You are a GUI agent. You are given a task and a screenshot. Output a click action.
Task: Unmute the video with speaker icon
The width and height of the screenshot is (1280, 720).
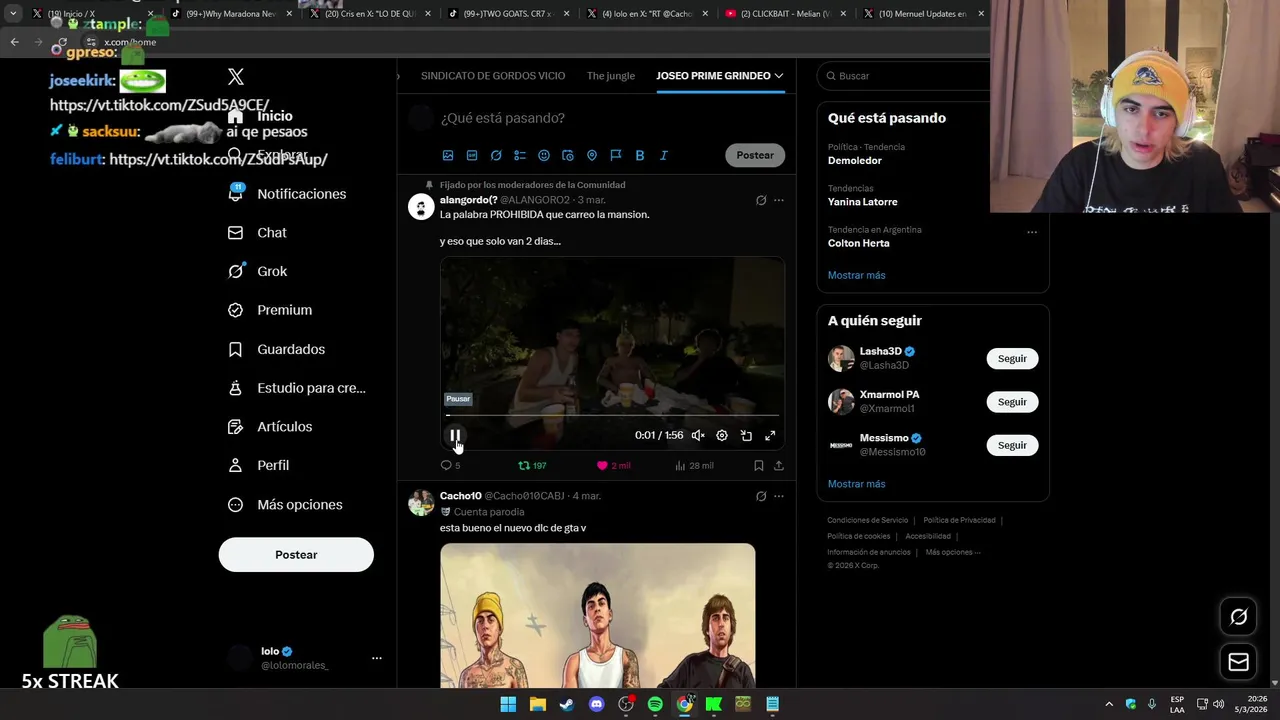[x=698, y=435]
